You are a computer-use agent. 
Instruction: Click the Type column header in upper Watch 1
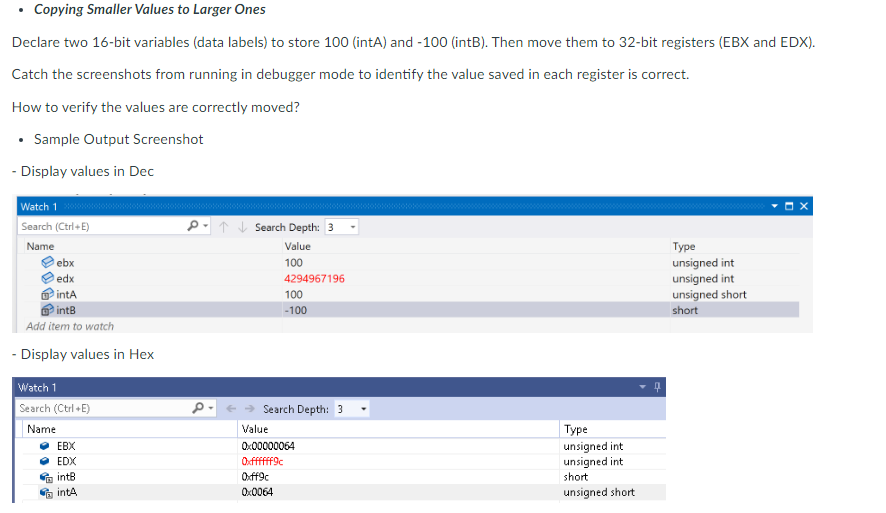pyautogui.click(x=684, y=246)
